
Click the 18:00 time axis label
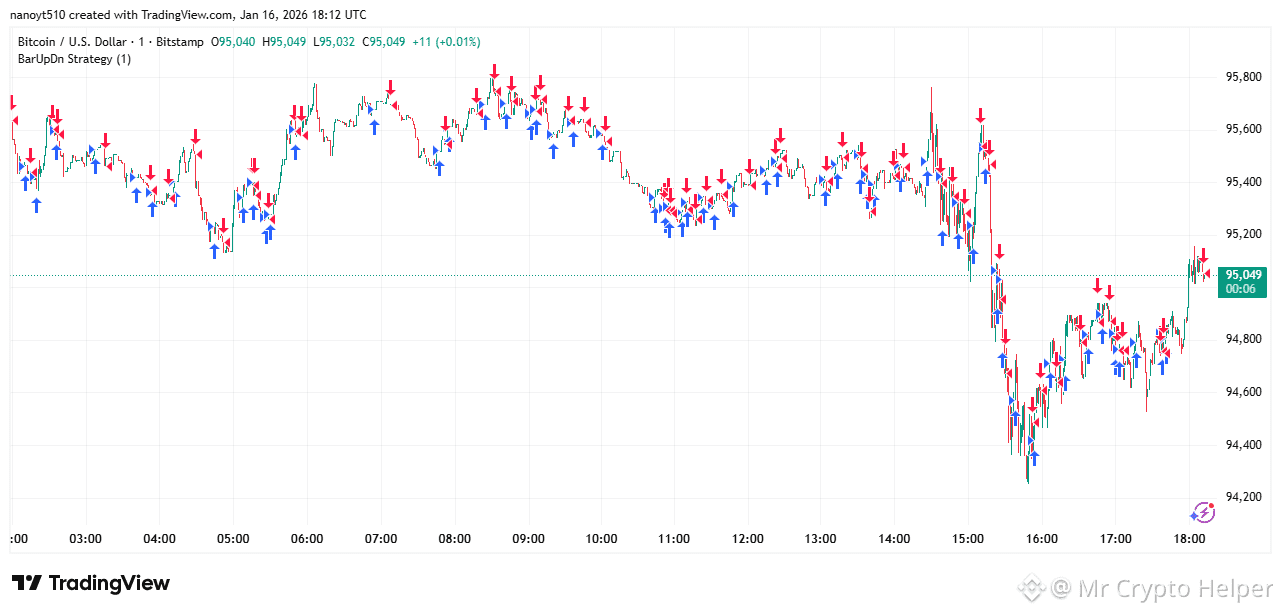pos(1189,538)
